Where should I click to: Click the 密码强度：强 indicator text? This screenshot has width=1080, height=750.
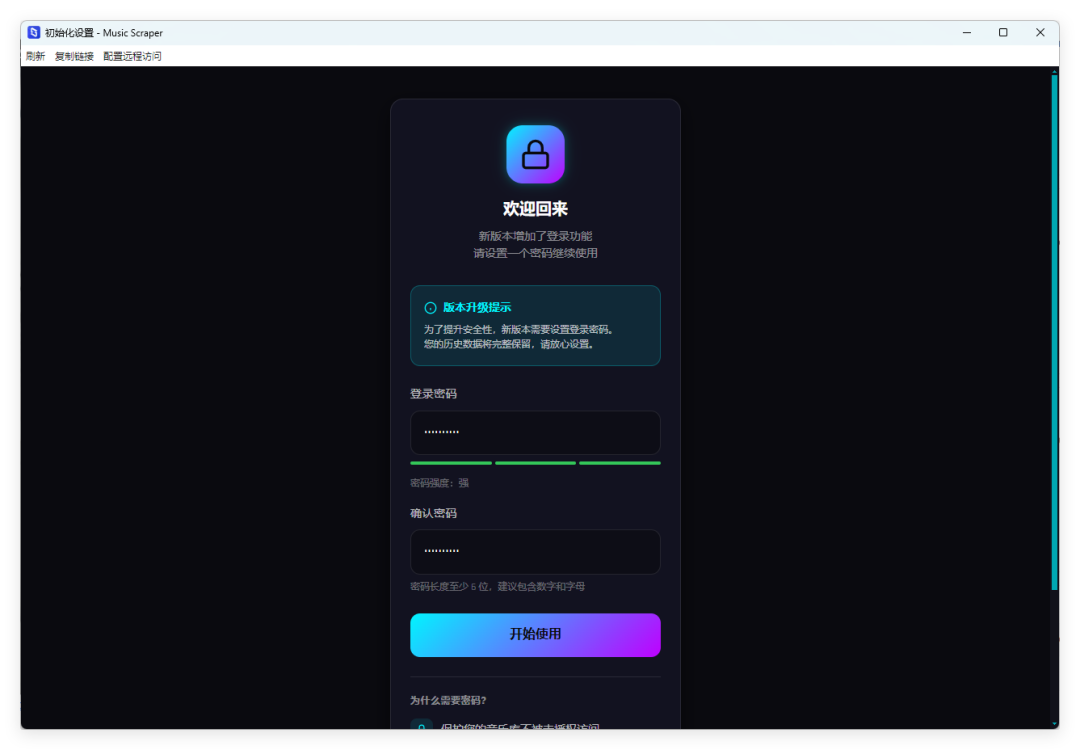pyautogui.click(x=439, y=483)
